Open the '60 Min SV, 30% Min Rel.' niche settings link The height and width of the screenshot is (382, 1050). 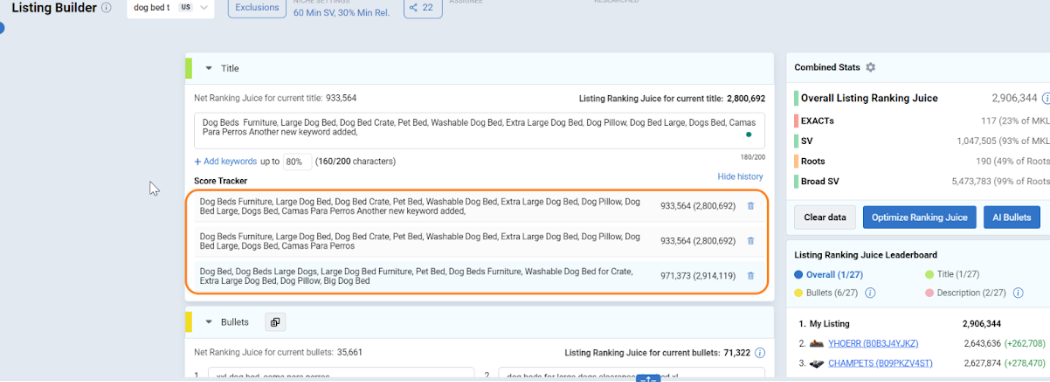click(x=342, y=13)
